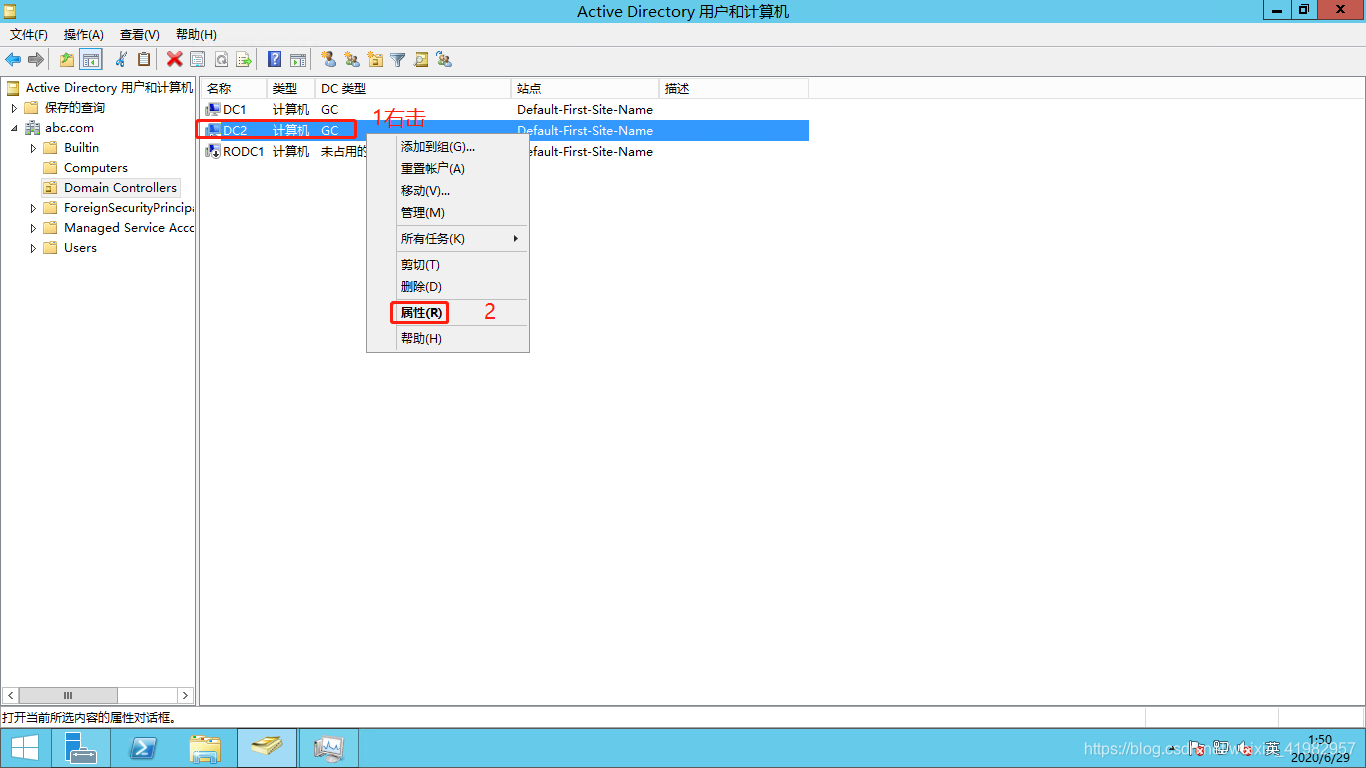Sort by the 描述 column header
The width and height of the screenshot is (1366, 768).
click(x=734, y=89)
